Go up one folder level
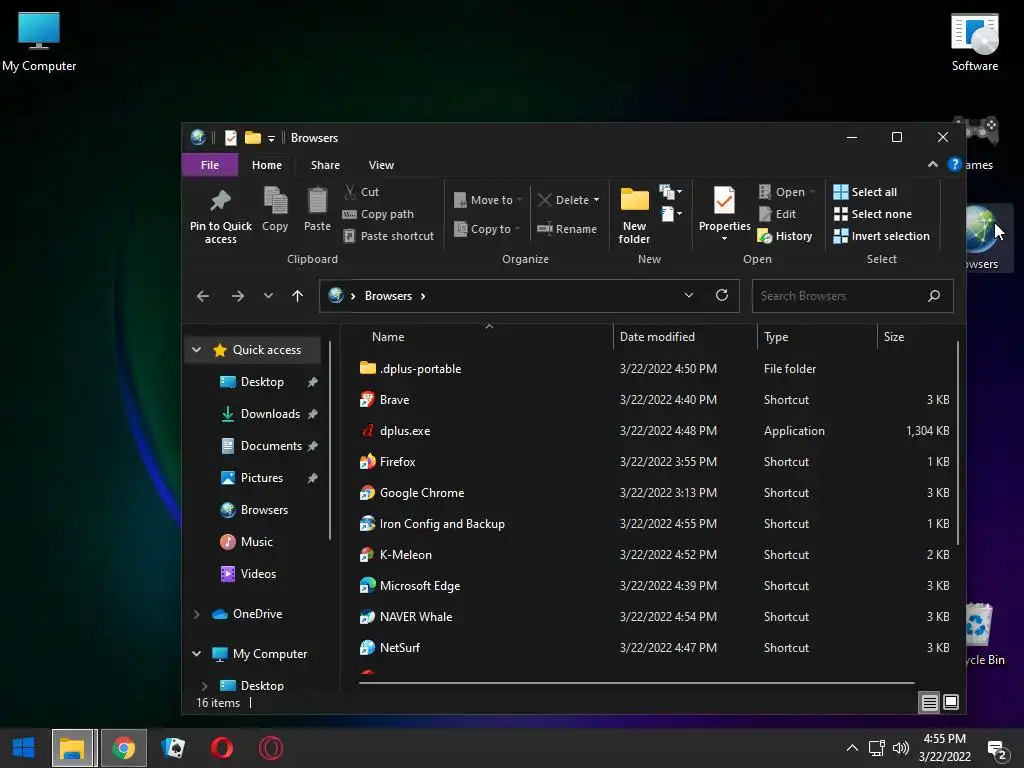The width and height of the screenshot is (1024, 768). [x=297, y=296]
